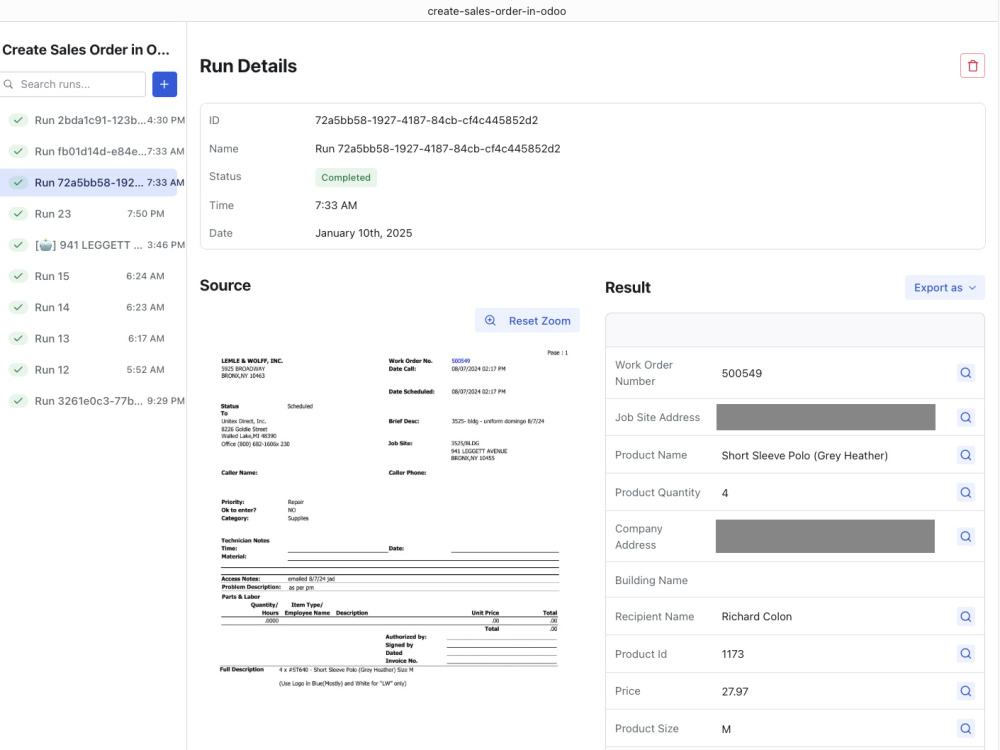This screenshot has height=750, width=1000.
Task: Click the Price value 27.97
Action: (735, 691)
